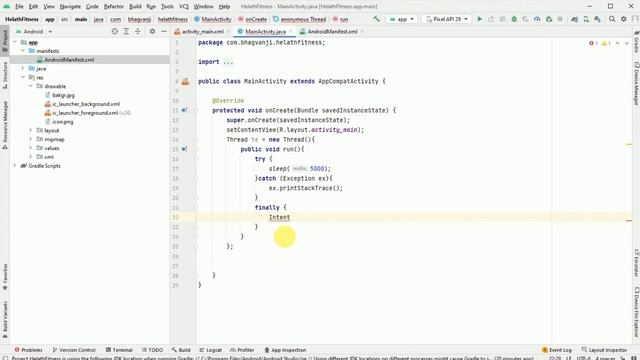Click the Stop square icon in toolbar

tap(560, 19)
